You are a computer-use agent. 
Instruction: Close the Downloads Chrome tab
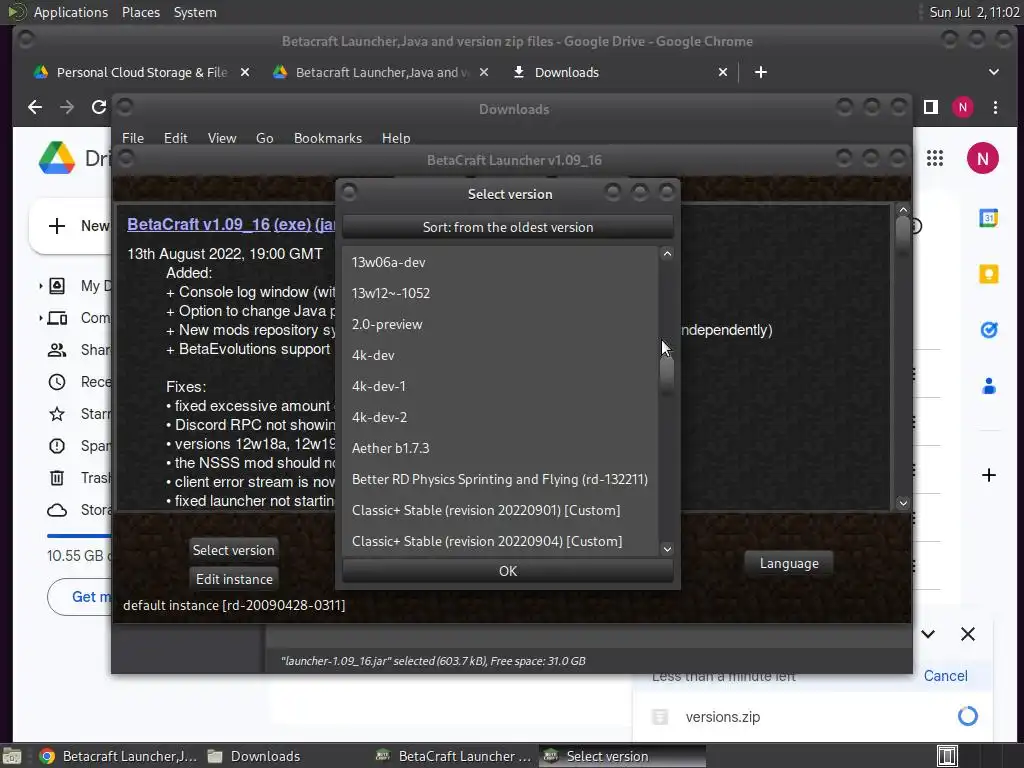722,72
